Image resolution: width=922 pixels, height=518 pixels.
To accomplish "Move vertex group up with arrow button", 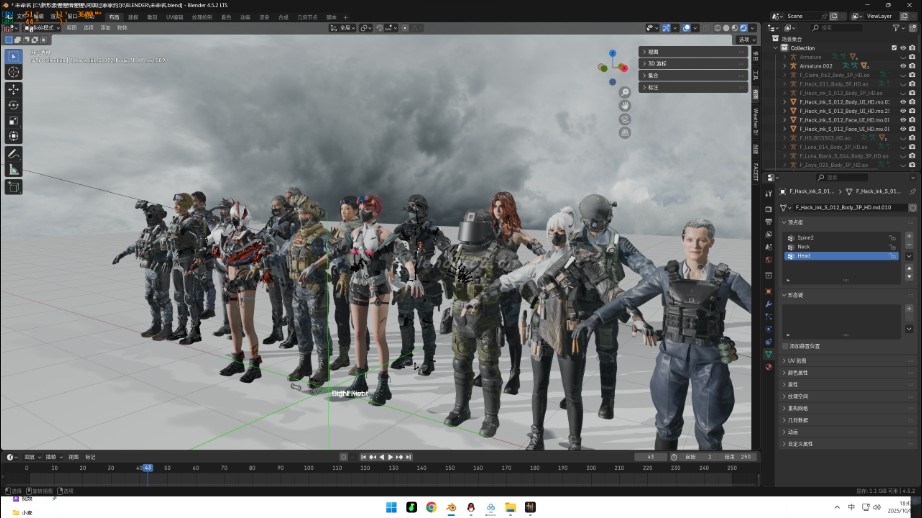I will click(909, 268).
